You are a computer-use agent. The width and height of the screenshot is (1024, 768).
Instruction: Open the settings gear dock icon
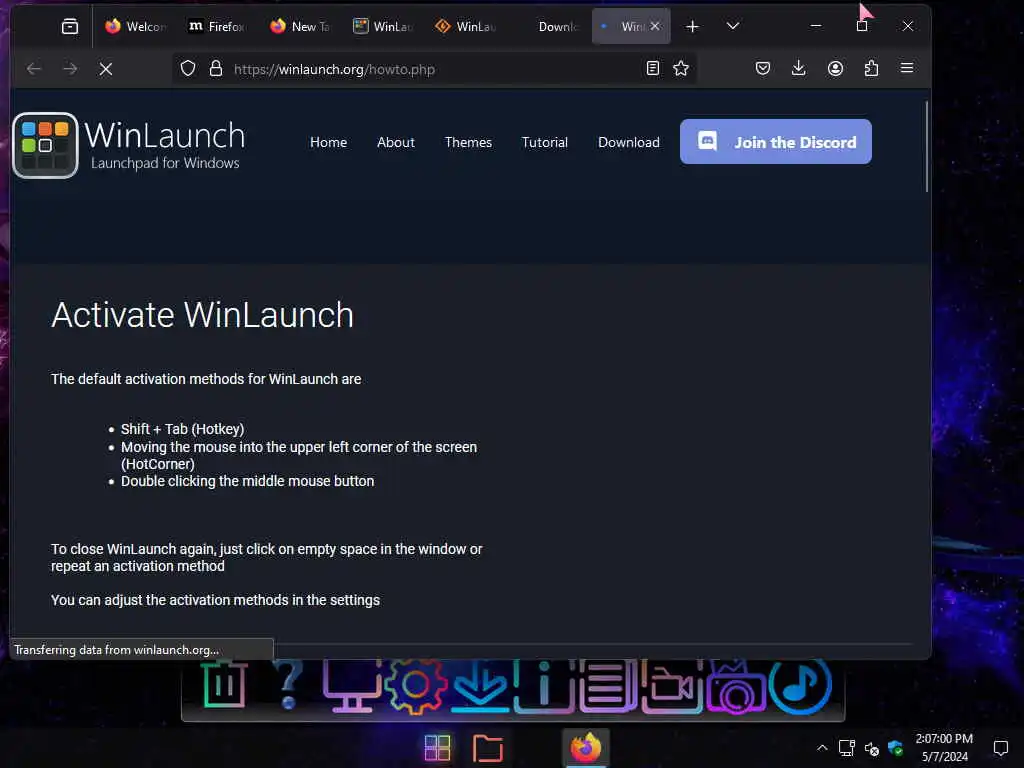415,686
